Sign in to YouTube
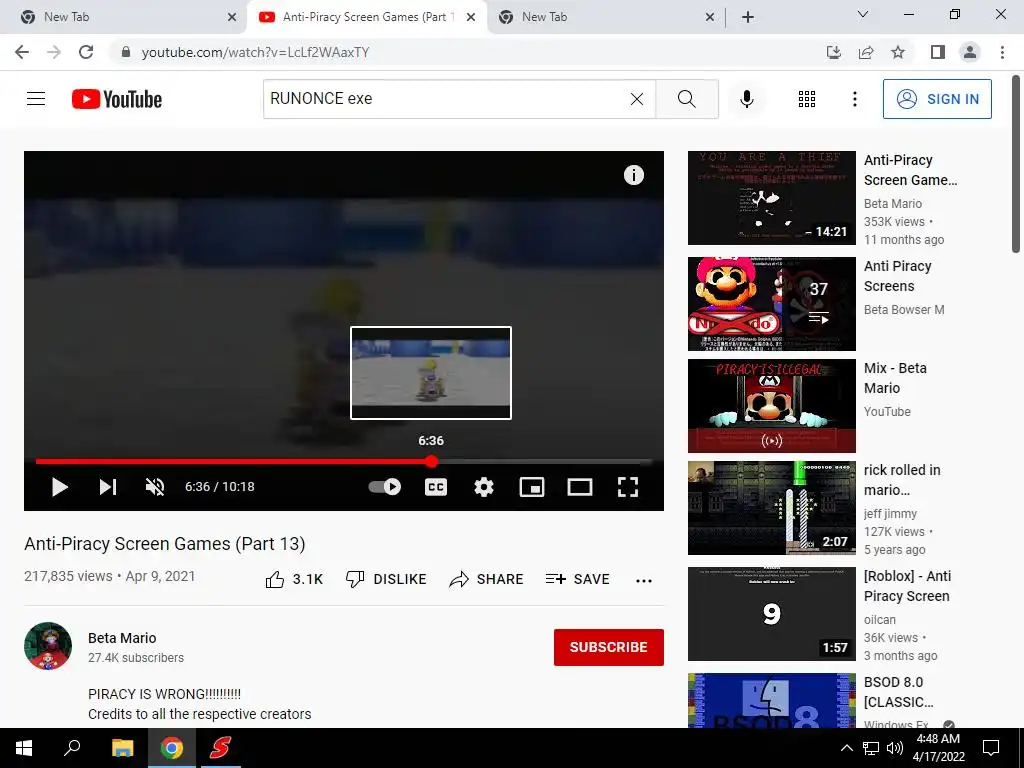 pyautogui.click(x=937, y=99)
